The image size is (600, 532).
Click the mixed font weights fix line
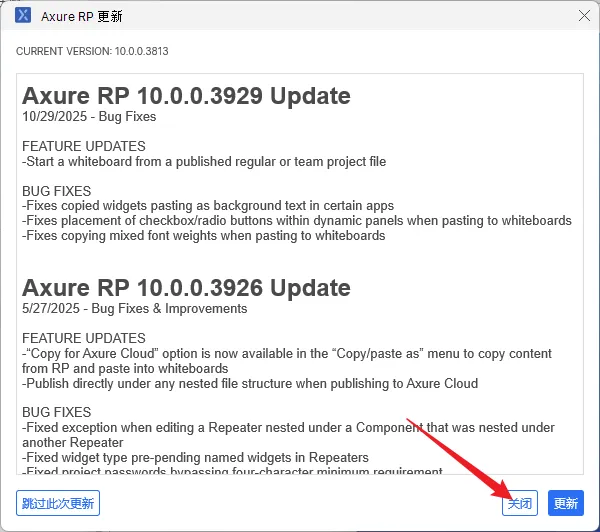point(204,235)
